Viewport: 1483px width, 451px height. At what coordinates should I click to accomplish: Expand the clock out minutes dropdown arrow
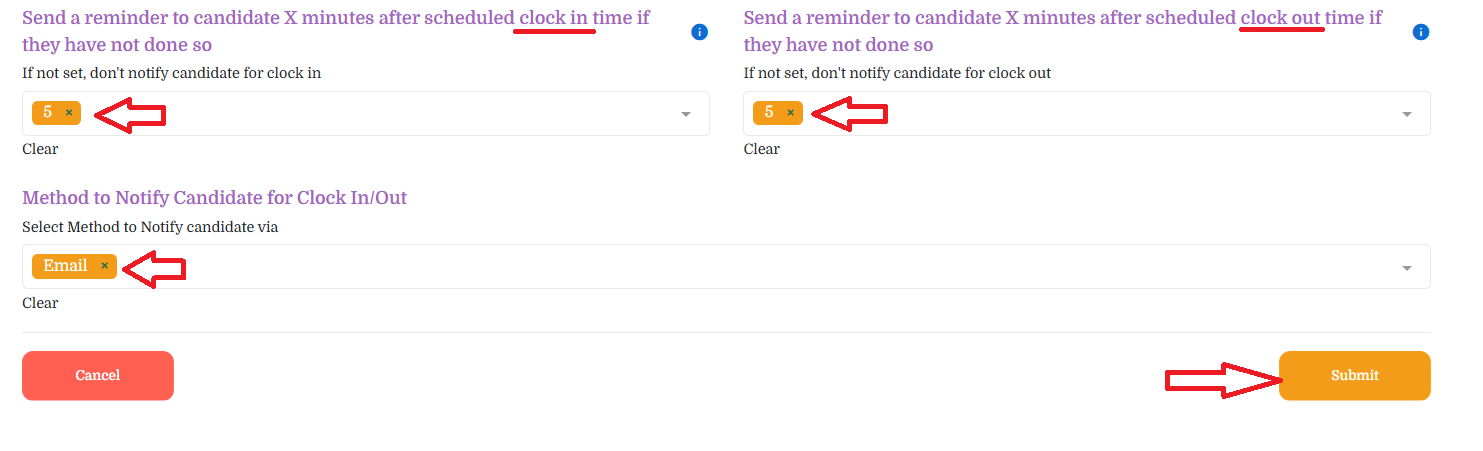point(1407,114)
